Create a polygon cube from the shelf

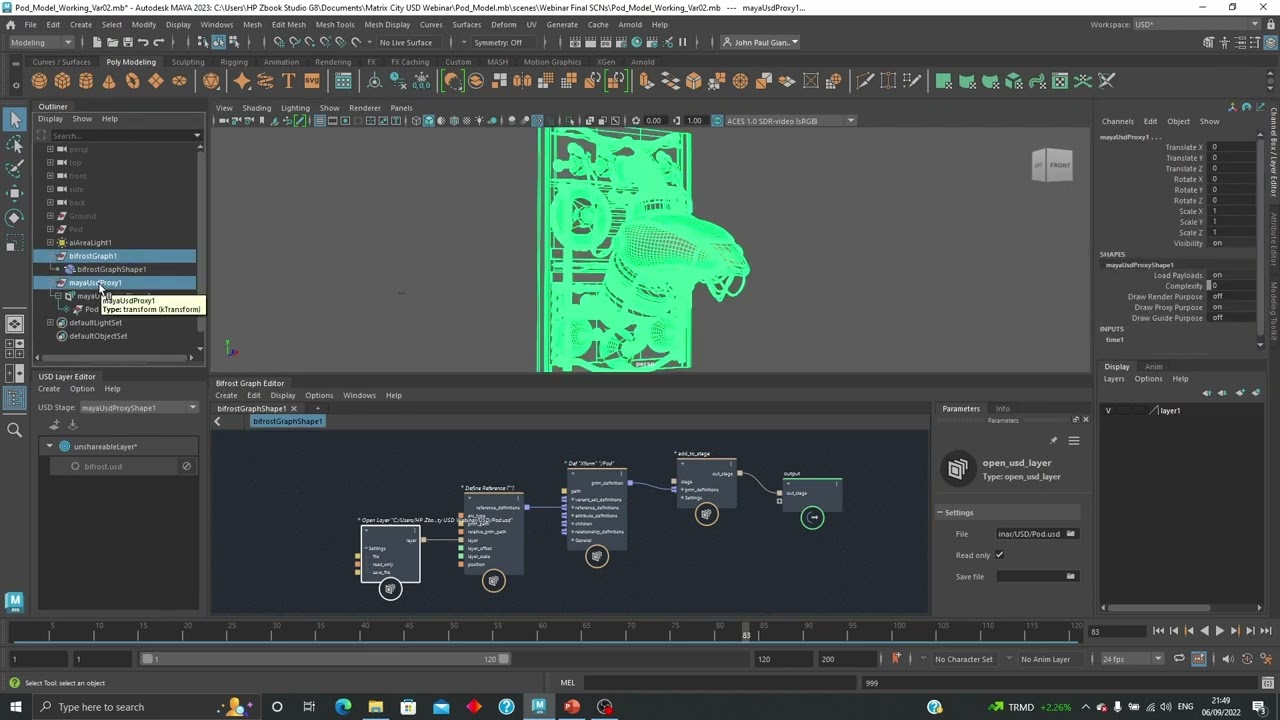[x=62, y=81]
